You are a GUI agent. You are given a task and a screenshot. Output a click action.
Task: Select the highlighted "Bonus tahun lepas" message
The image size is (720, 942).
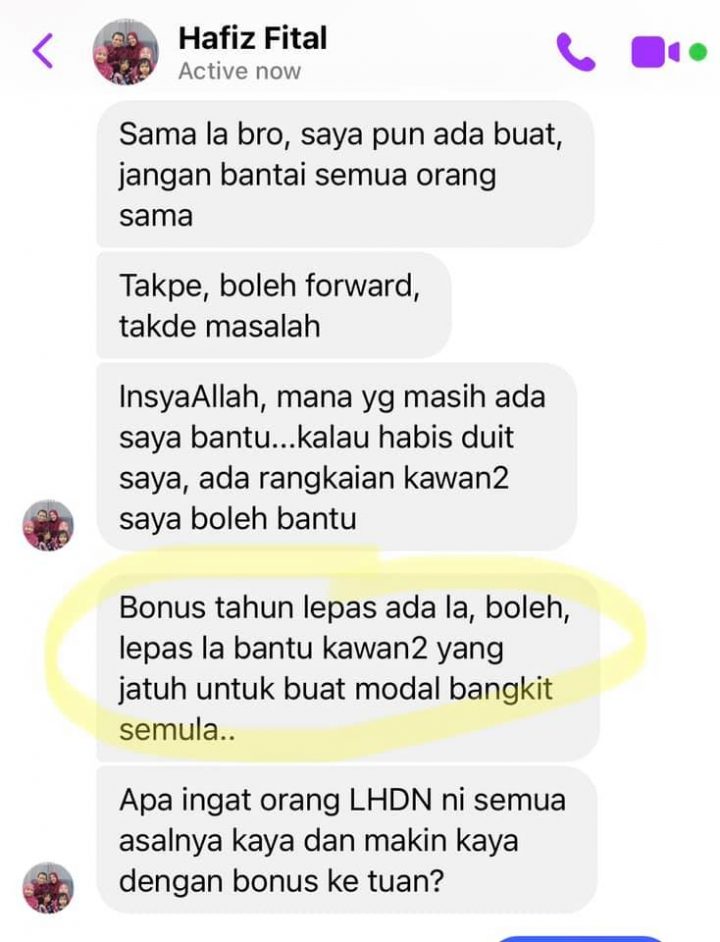point(347,668)
